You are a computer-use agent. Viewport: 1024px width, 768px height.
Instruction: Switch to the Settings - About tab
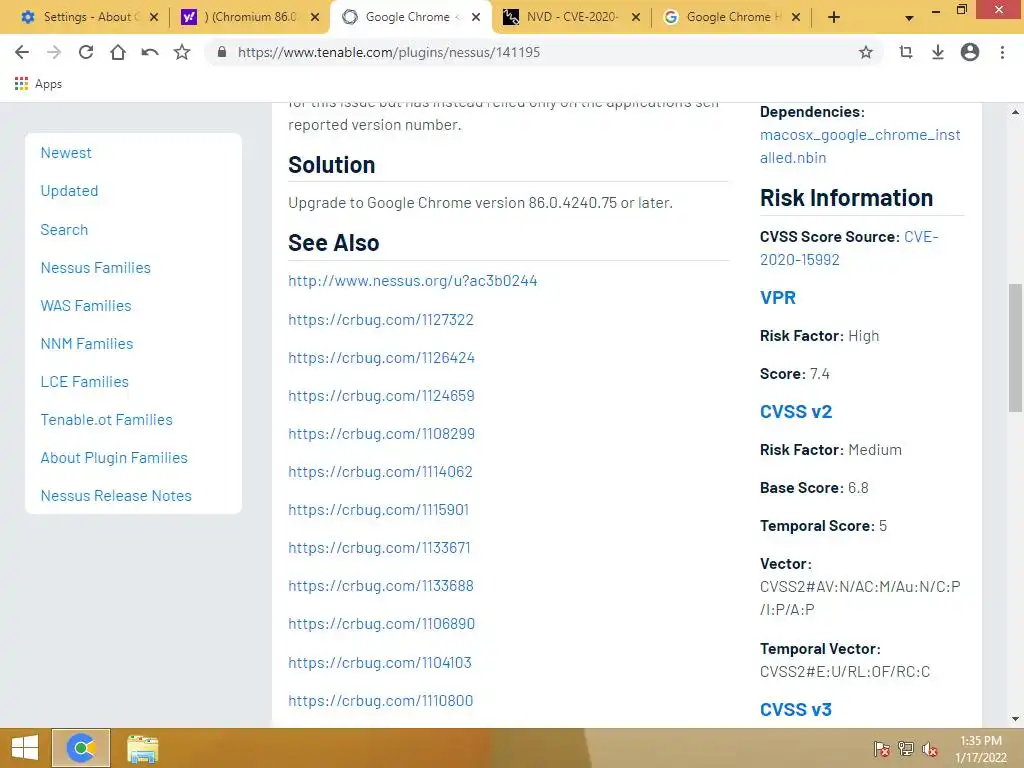[x=88, y=17]
